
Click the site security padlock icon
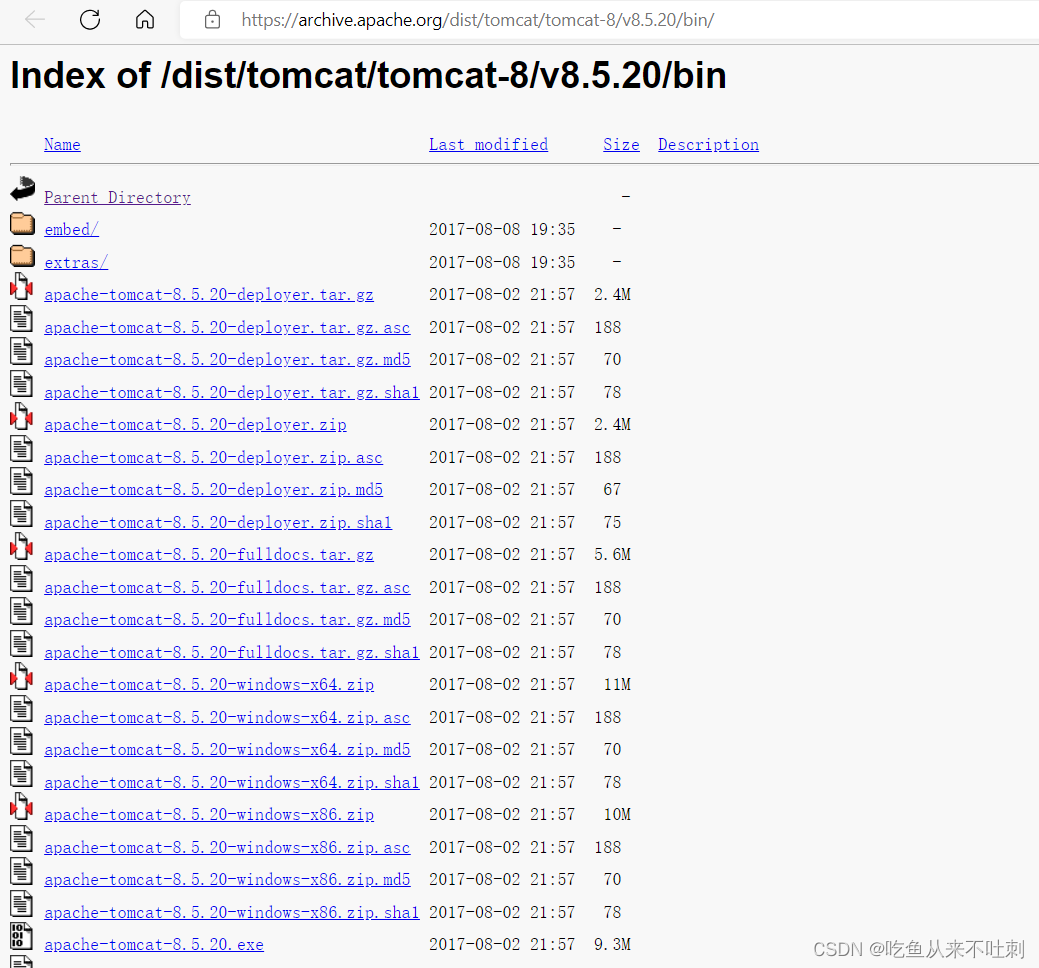[x=211, y=19]
